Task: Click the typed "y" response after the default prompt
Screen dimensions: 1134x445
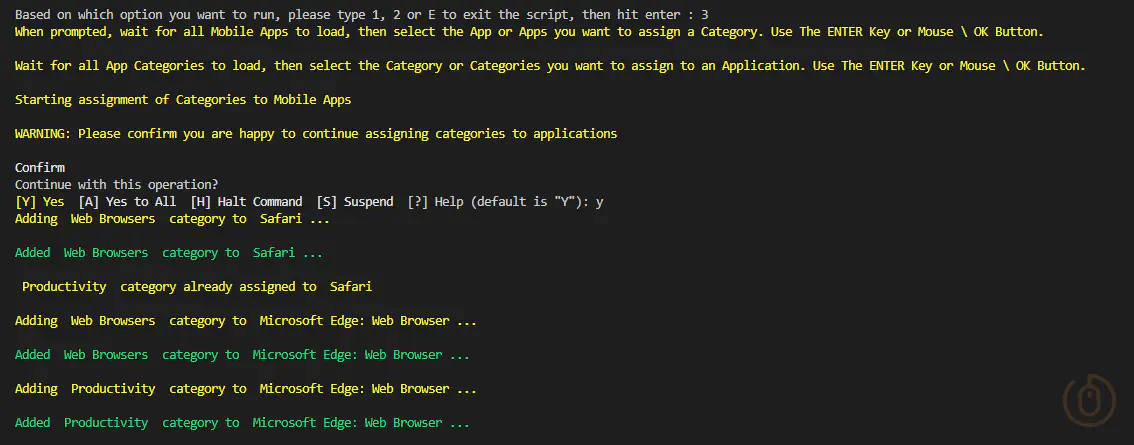Action: tap(599, 202)
